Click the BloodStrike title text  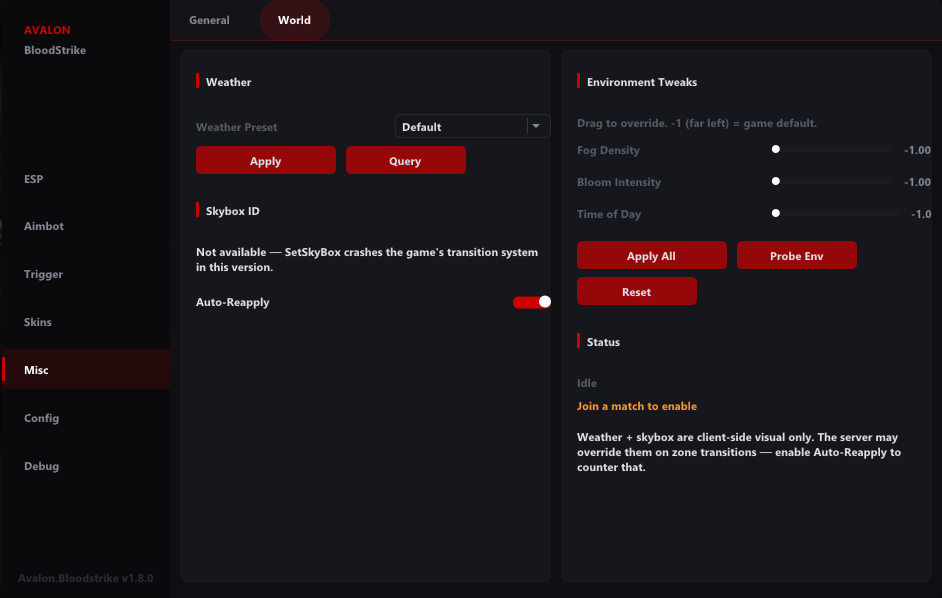coord(55,50)
